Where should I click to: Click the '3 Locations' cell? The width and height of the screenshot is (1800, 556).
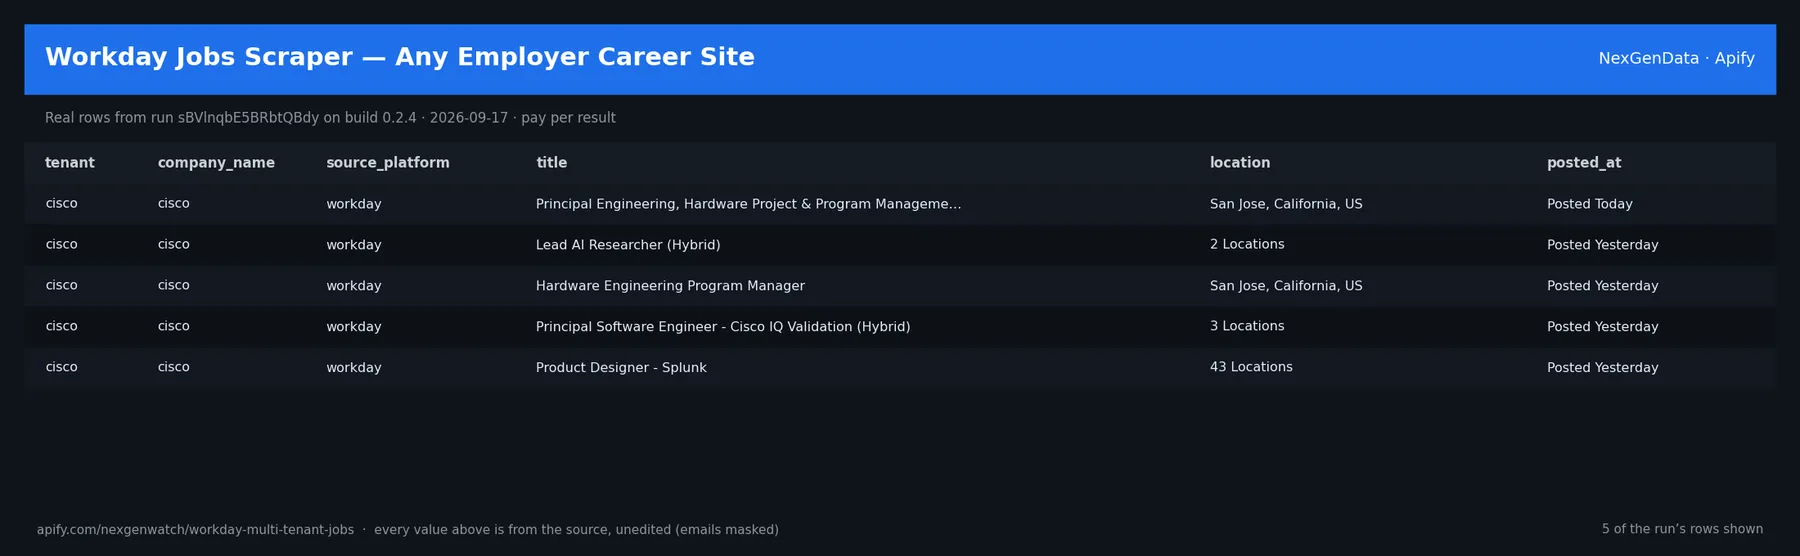tap(1247, 327)
